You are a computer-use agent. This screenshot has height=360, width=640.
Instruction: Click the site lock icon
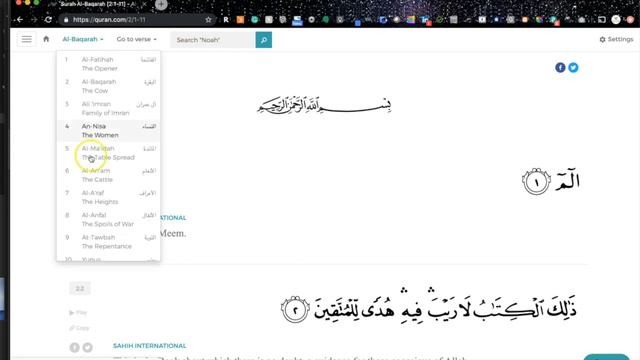tap(66, 19)
